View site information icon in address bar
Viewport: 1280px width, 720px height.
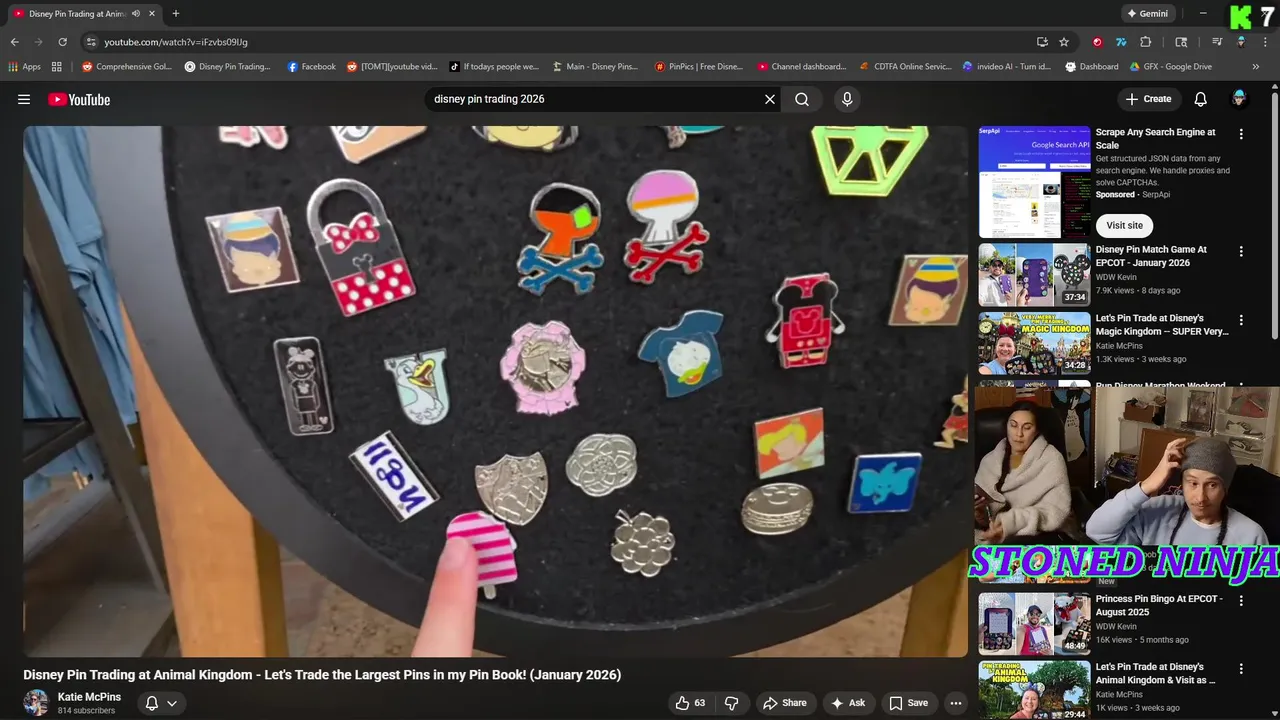click(91, 42)
